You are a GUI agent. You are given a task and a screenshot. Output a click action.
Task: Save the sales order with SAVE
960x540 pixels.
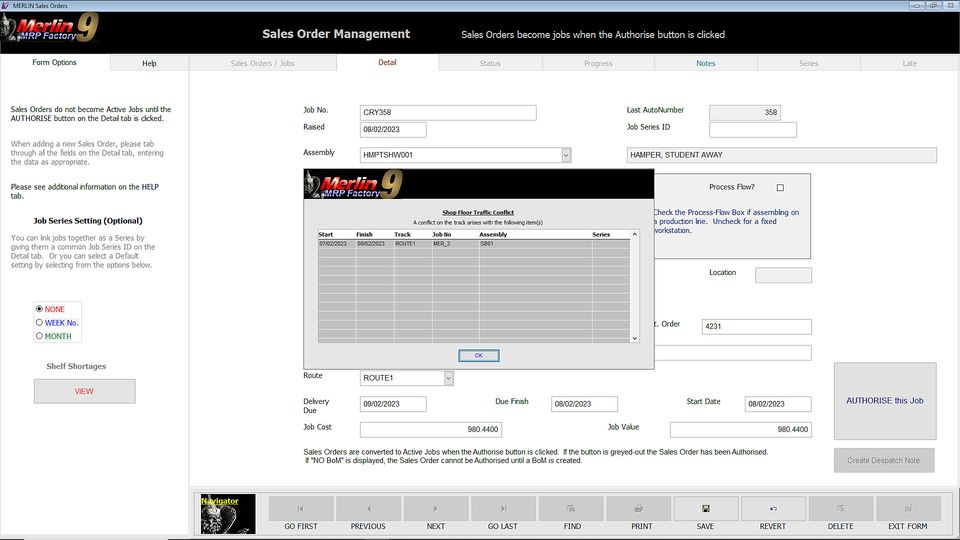tap(706, 509)
